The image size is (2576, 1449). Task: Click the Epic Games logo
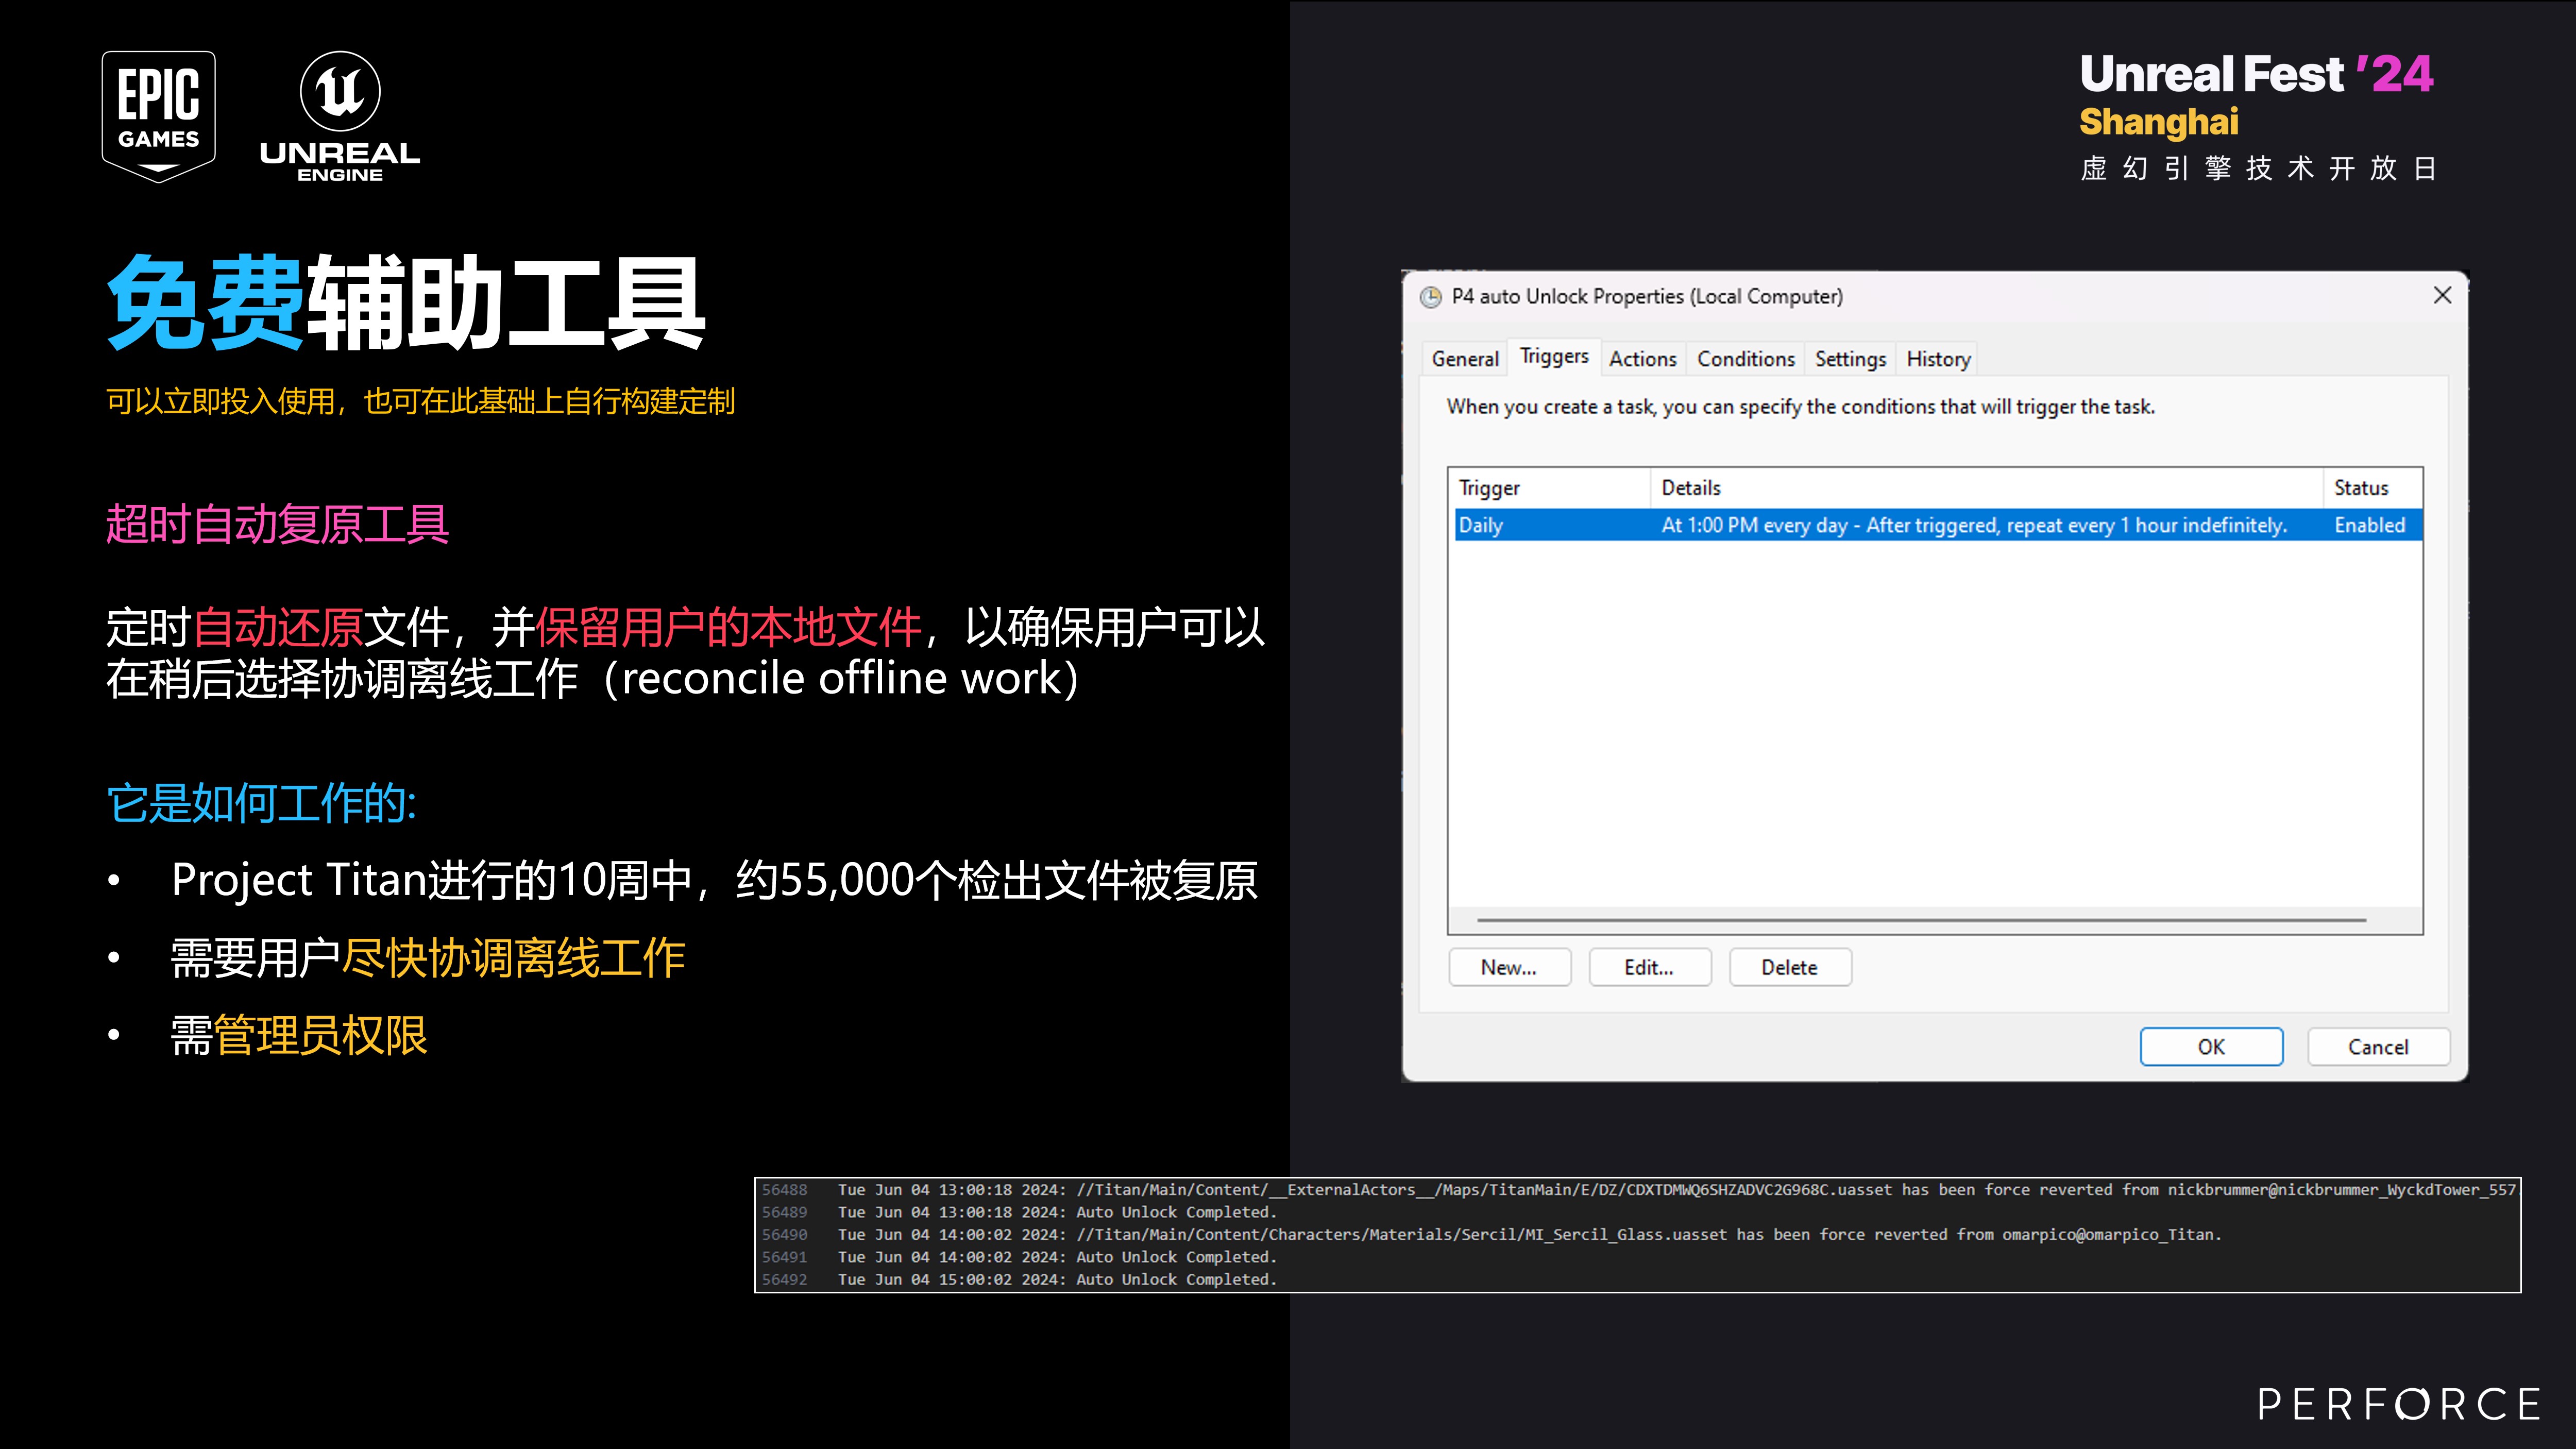(x=159, y=116)
